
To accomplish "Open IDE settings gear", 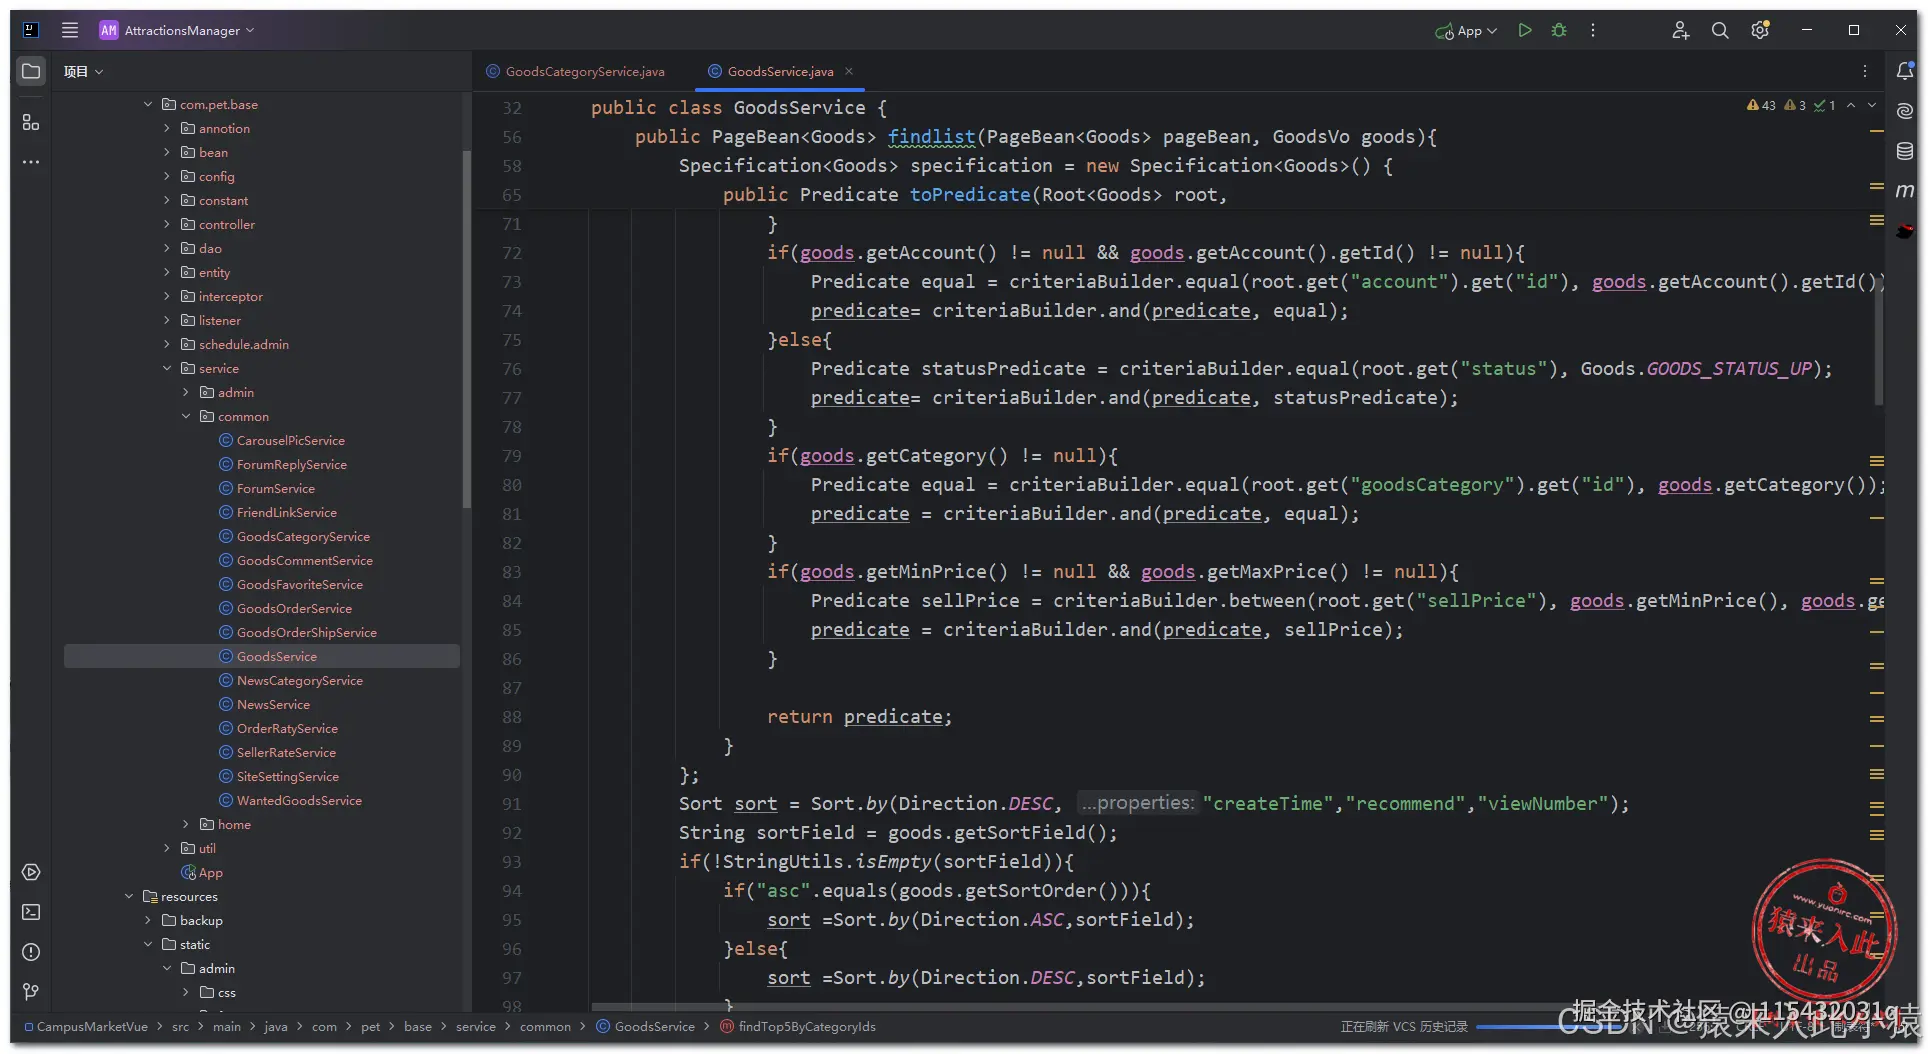I will coord(1761,30).
